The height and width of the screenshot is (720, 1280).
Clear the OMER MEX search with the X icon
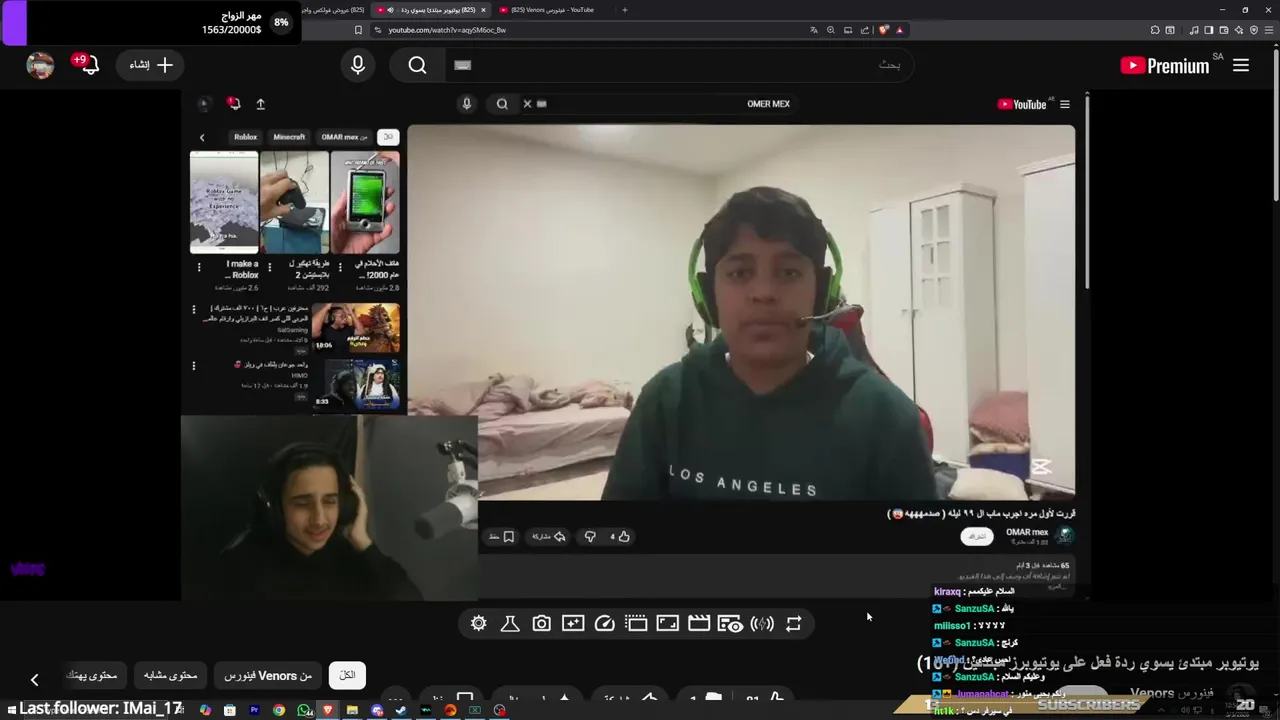point(527,103)
